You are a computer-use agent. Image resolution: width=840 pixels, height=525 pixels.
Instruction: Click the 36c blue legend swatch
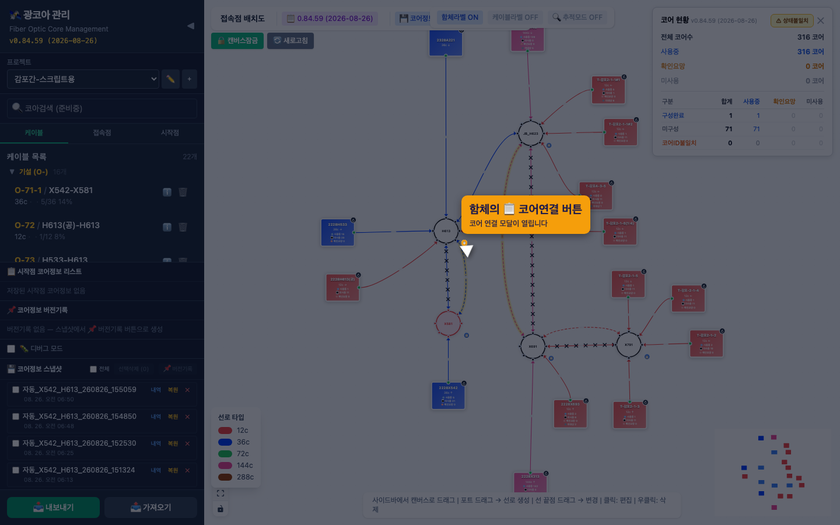[225, 442]
